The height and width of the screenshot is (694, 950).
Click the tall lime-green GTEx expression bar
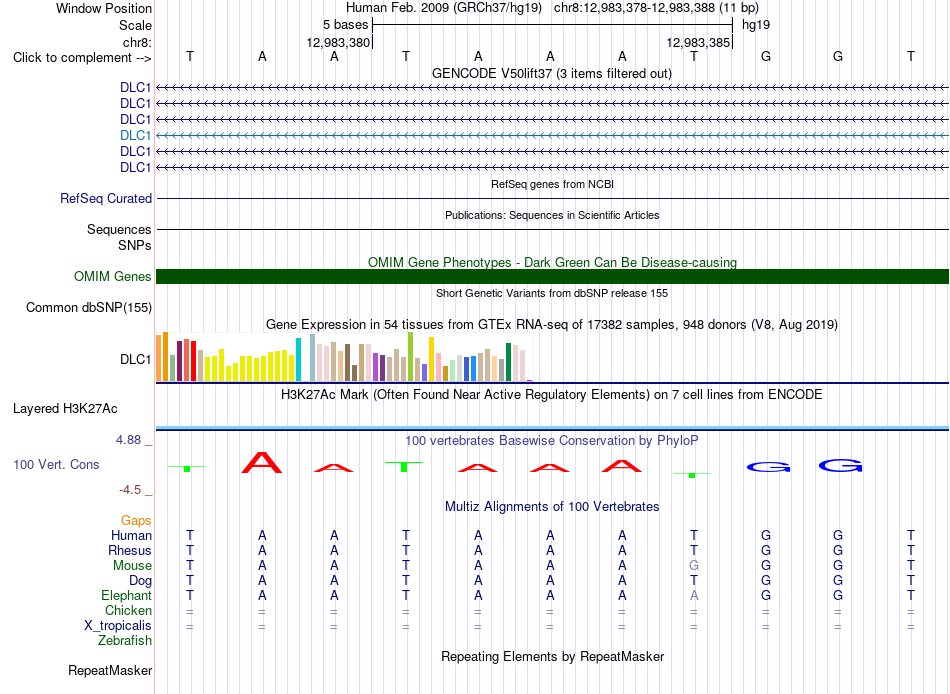click(x=410, y=356)
